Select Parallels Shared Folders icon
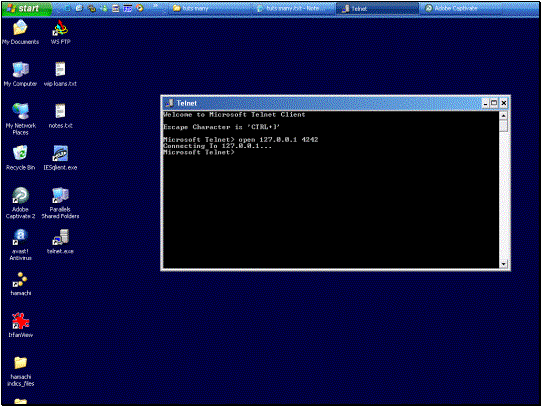Screen dimensions: 541x406 60,203
